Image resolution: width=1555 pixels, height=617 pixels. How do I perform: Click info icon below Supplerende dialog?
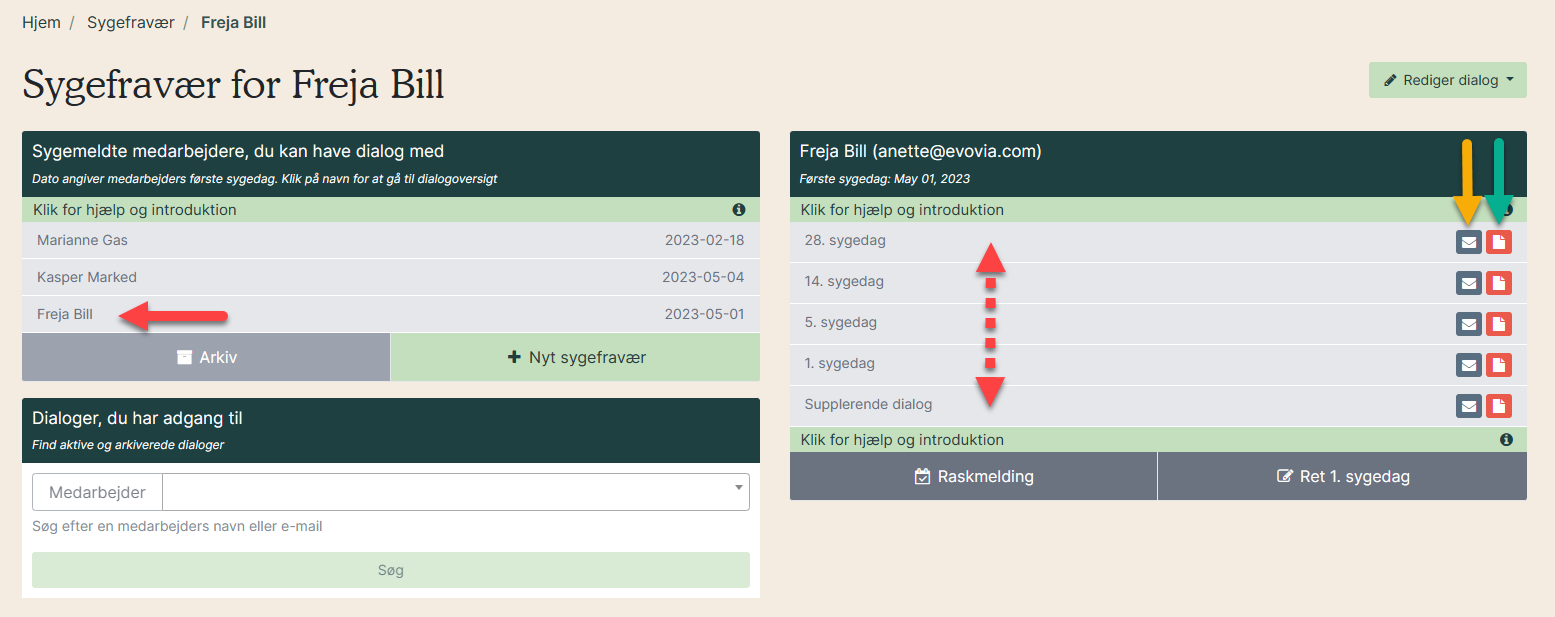coord(1506,440)
